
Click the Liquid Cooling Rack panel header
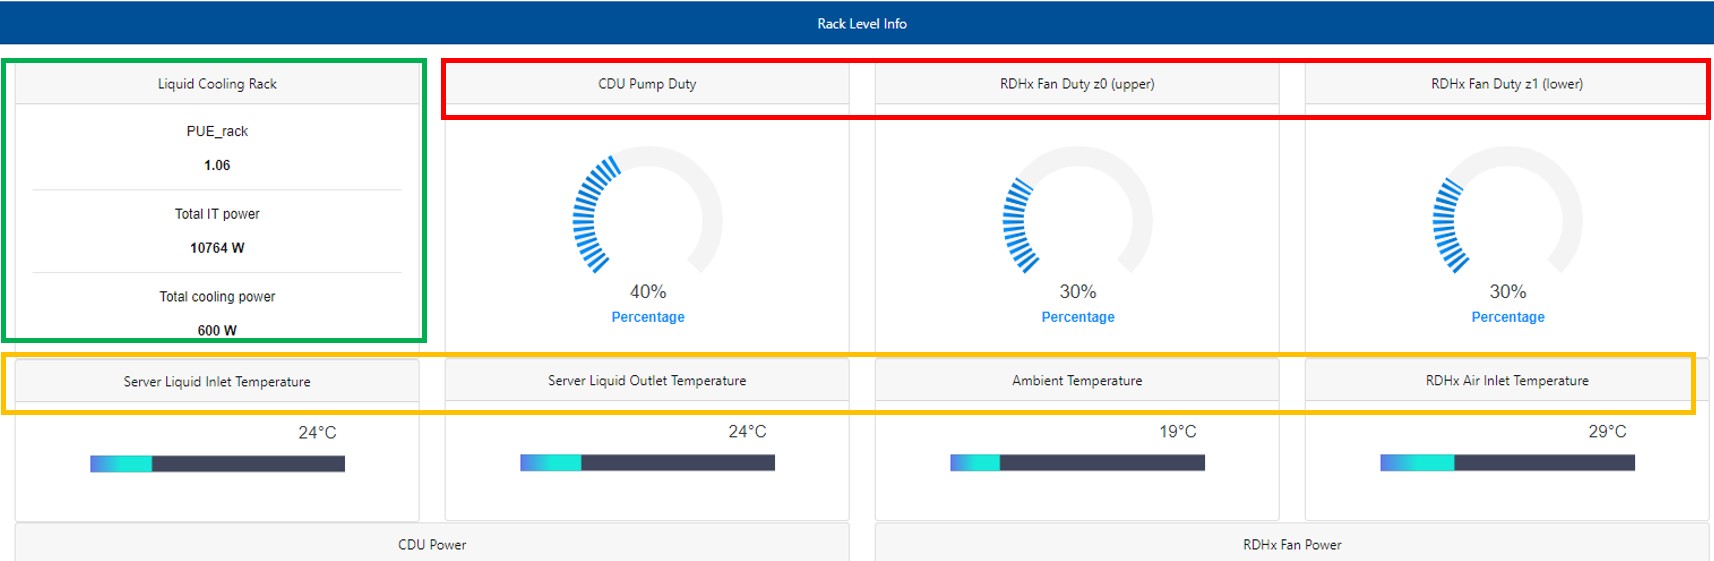(217, 84)
